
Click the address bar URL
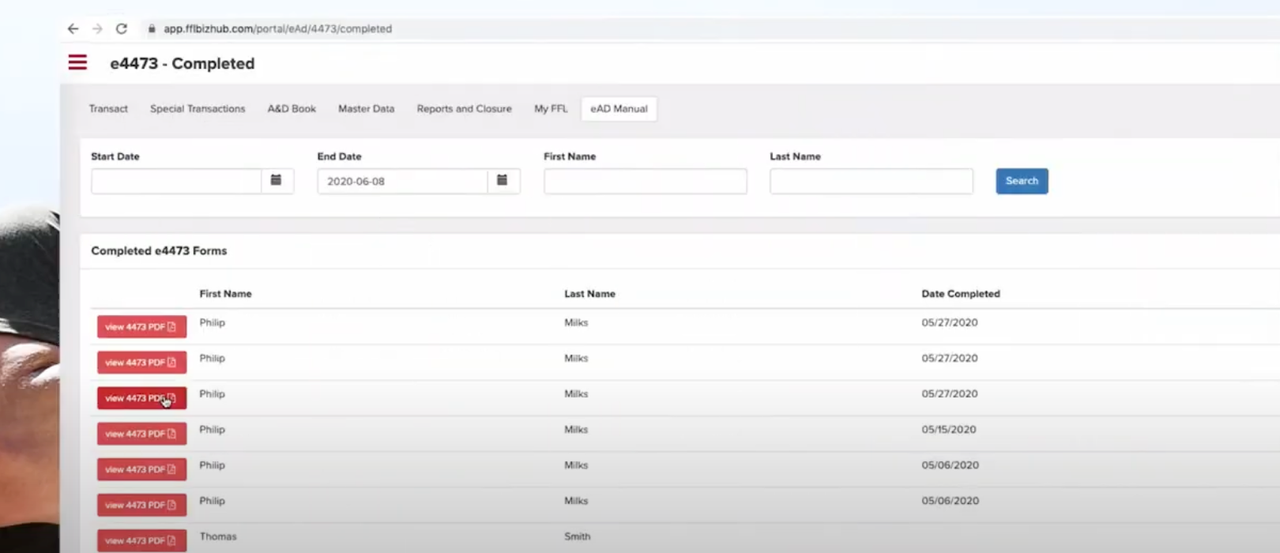pyautogui.click(x=277, y=29)
